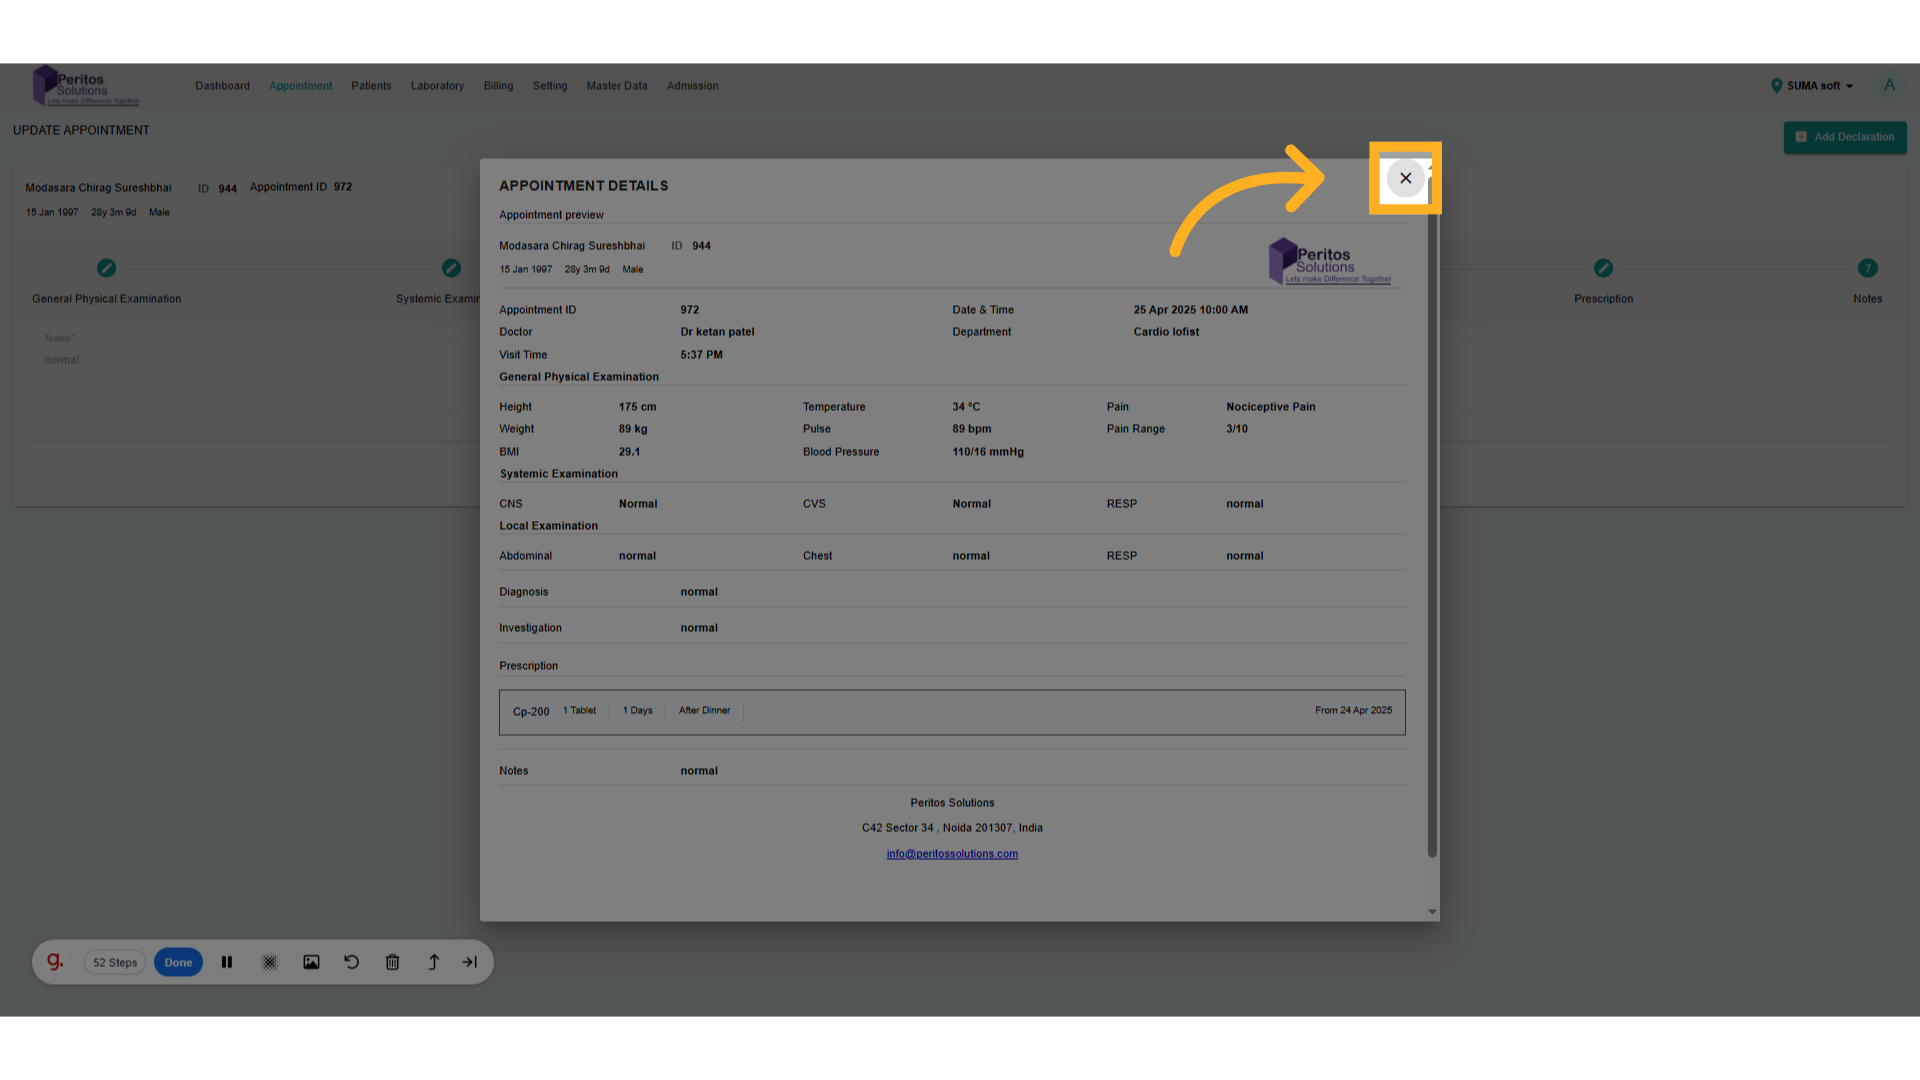The height and width of the screenshot is (1080, 1920).
Task: Expand the SUMA soft location dropdown
Action: 1813,86
